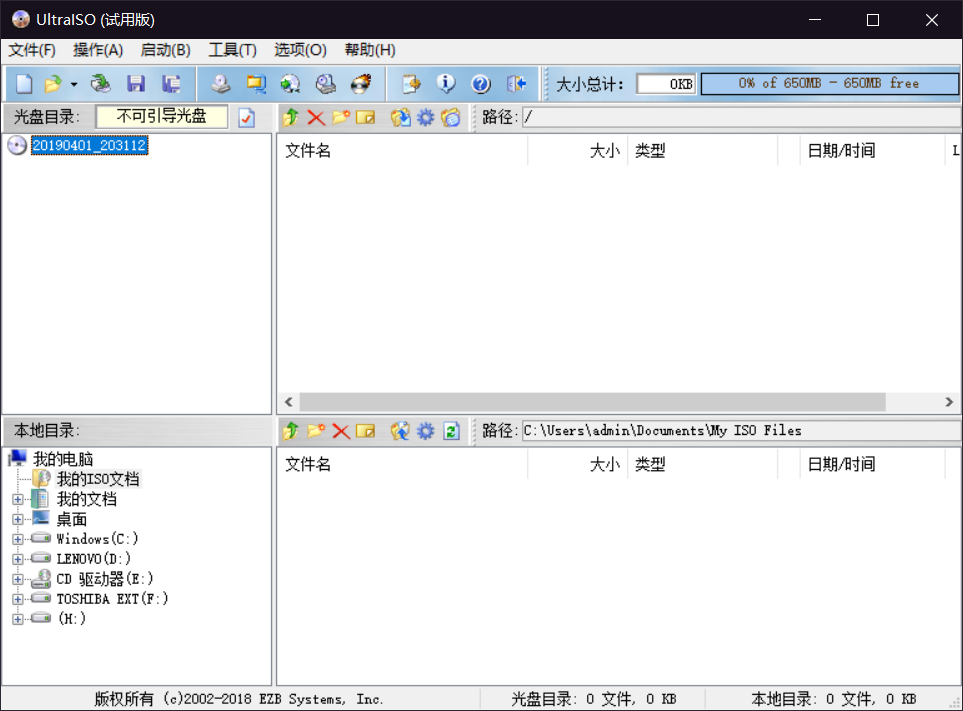
Task: Click the disc image properties checkmark icon
Action: coord(246,117)
